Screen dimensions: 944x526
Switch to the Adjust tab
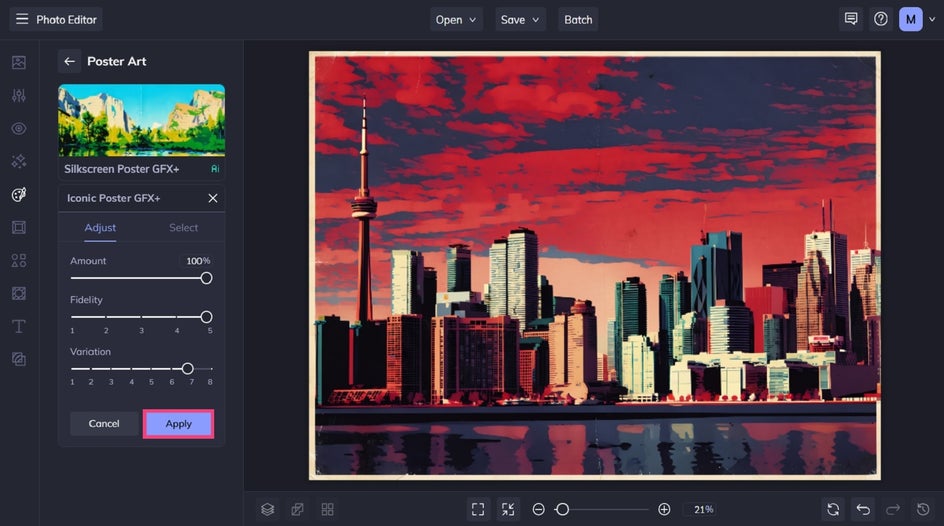click(x=100, y=227)
